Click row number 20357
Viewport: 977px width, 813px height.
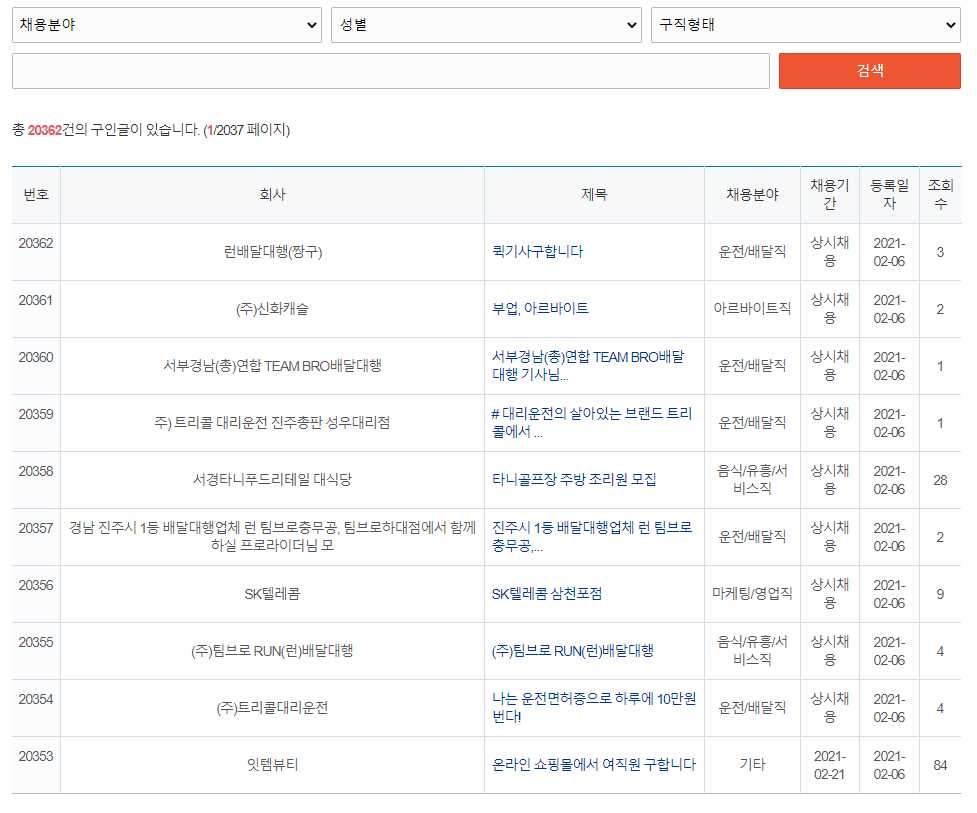(x=36, y=528)
